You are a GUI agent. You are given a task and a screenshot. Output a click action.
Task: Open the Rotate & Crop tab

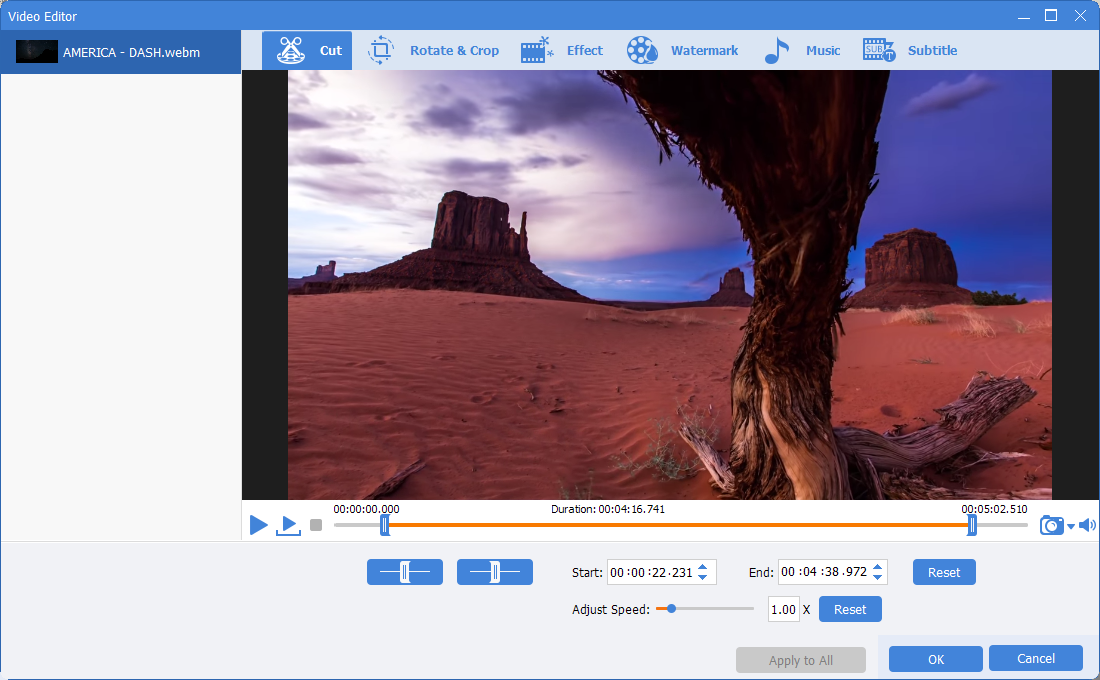(434, 51)
